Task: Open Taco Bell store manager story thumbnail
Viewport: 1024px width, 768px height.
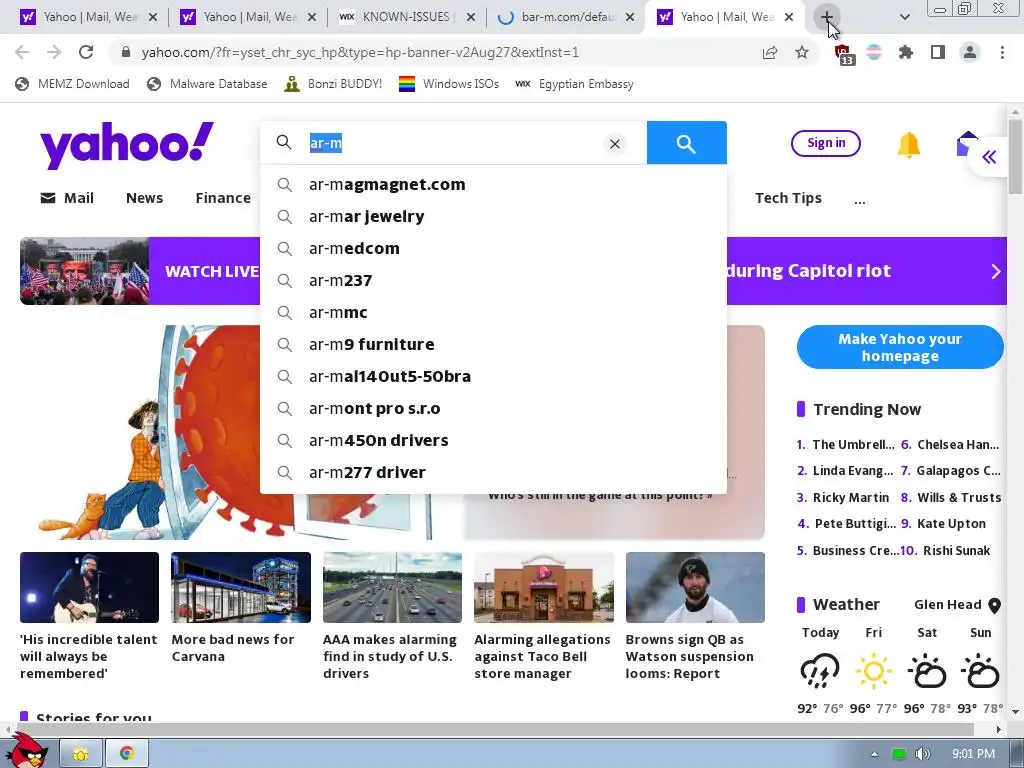Action: pyautogui.click(x=544, y=587)
